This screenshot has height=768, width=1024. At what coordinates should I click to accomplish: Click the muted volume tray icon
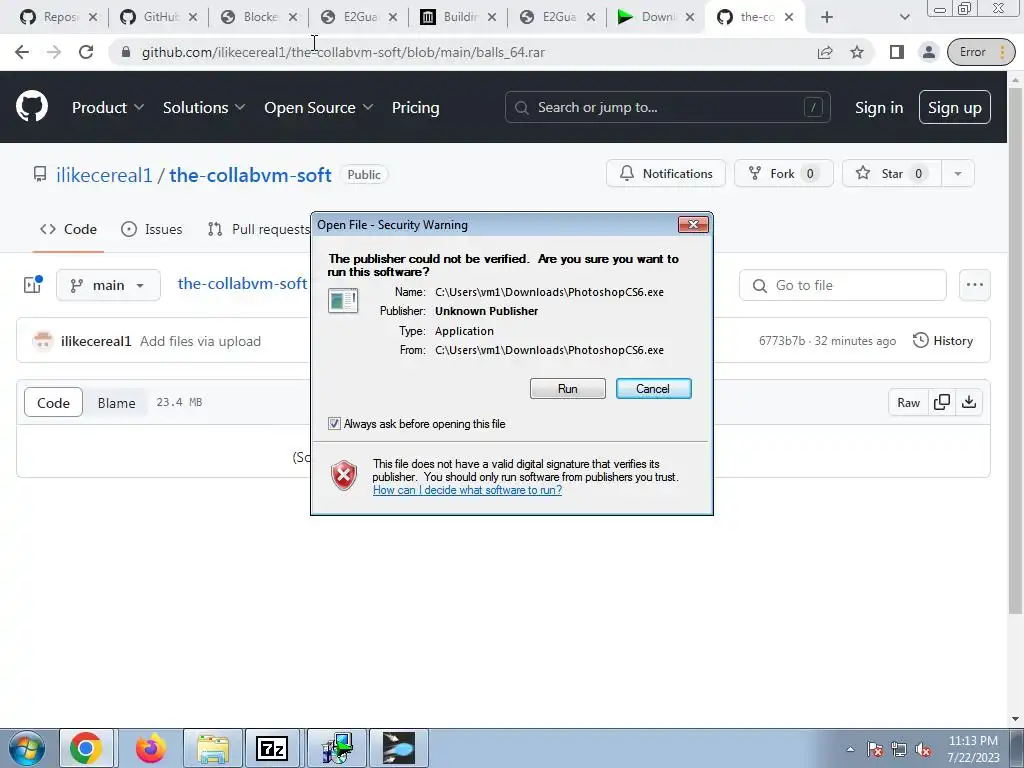point(923,750)
